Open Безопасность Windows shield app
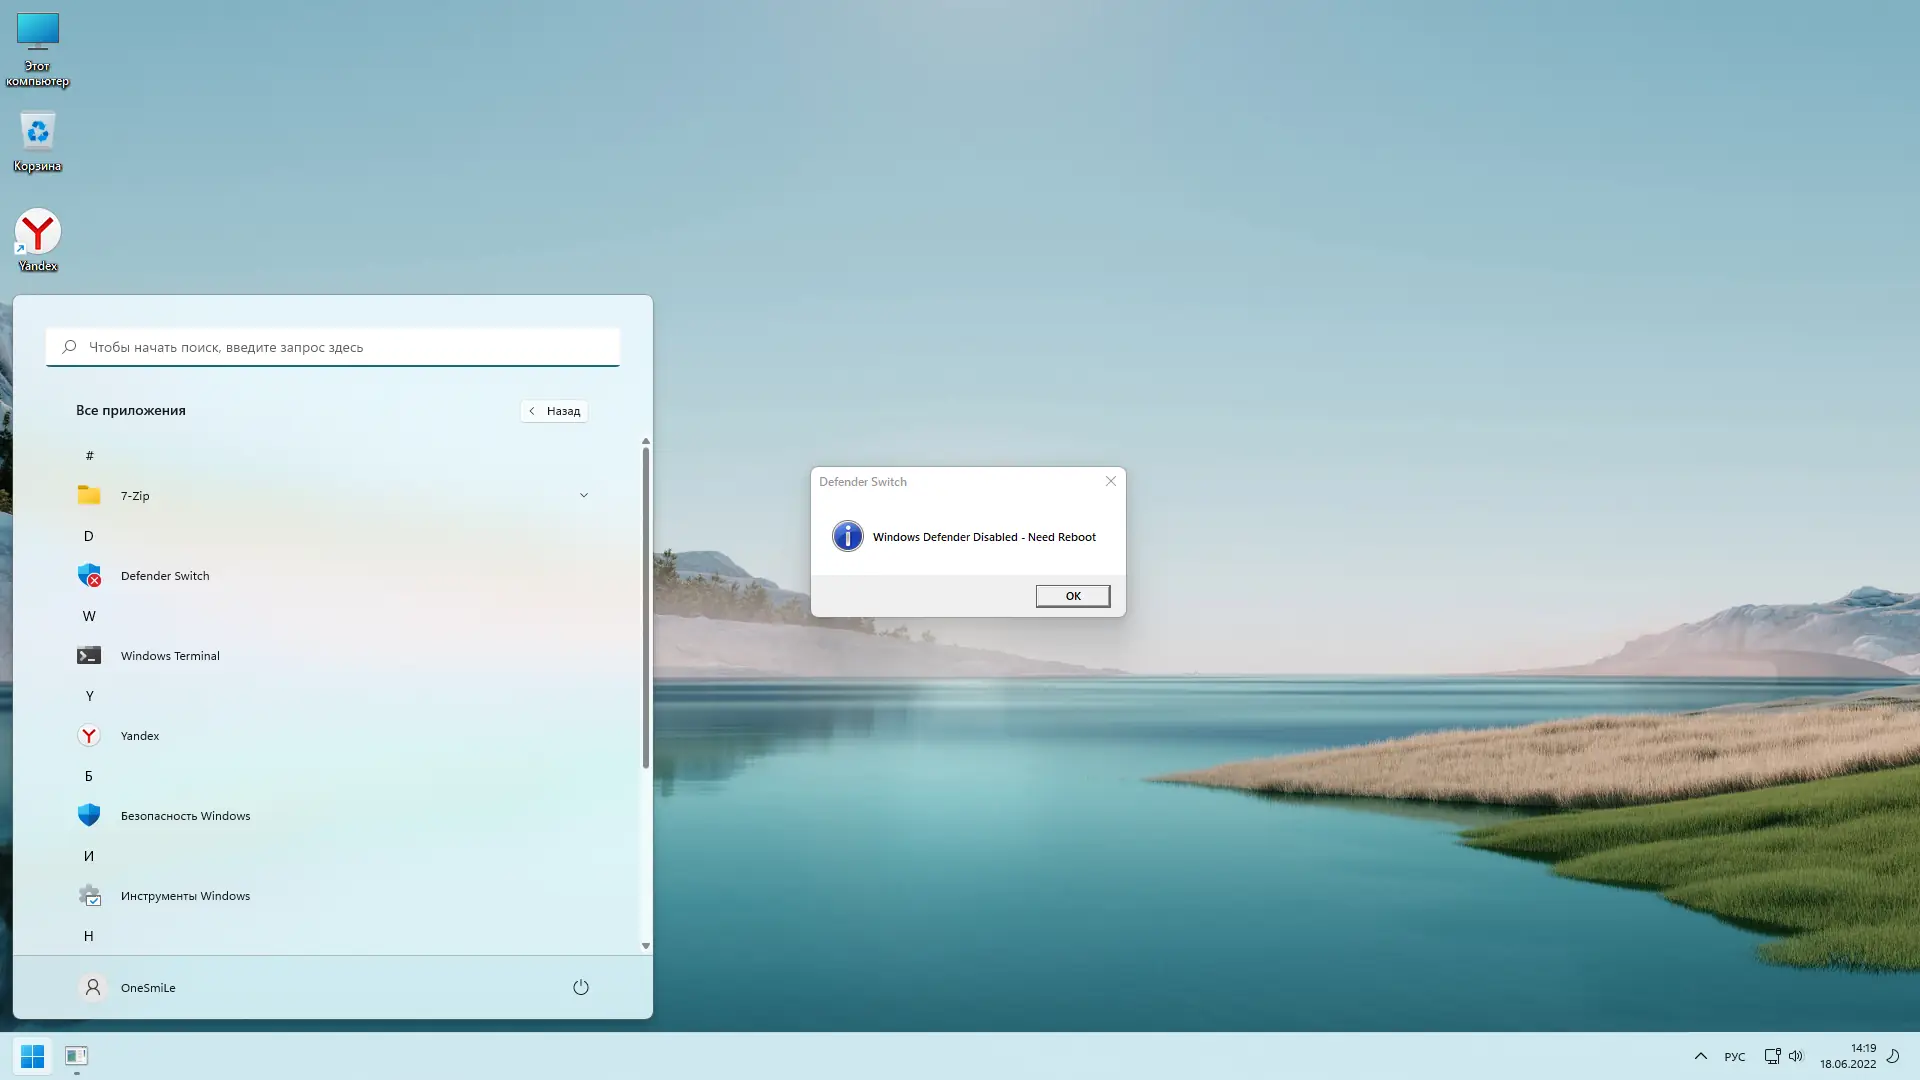Viewport: 1920px width, 1080px height. pos(185,816)
